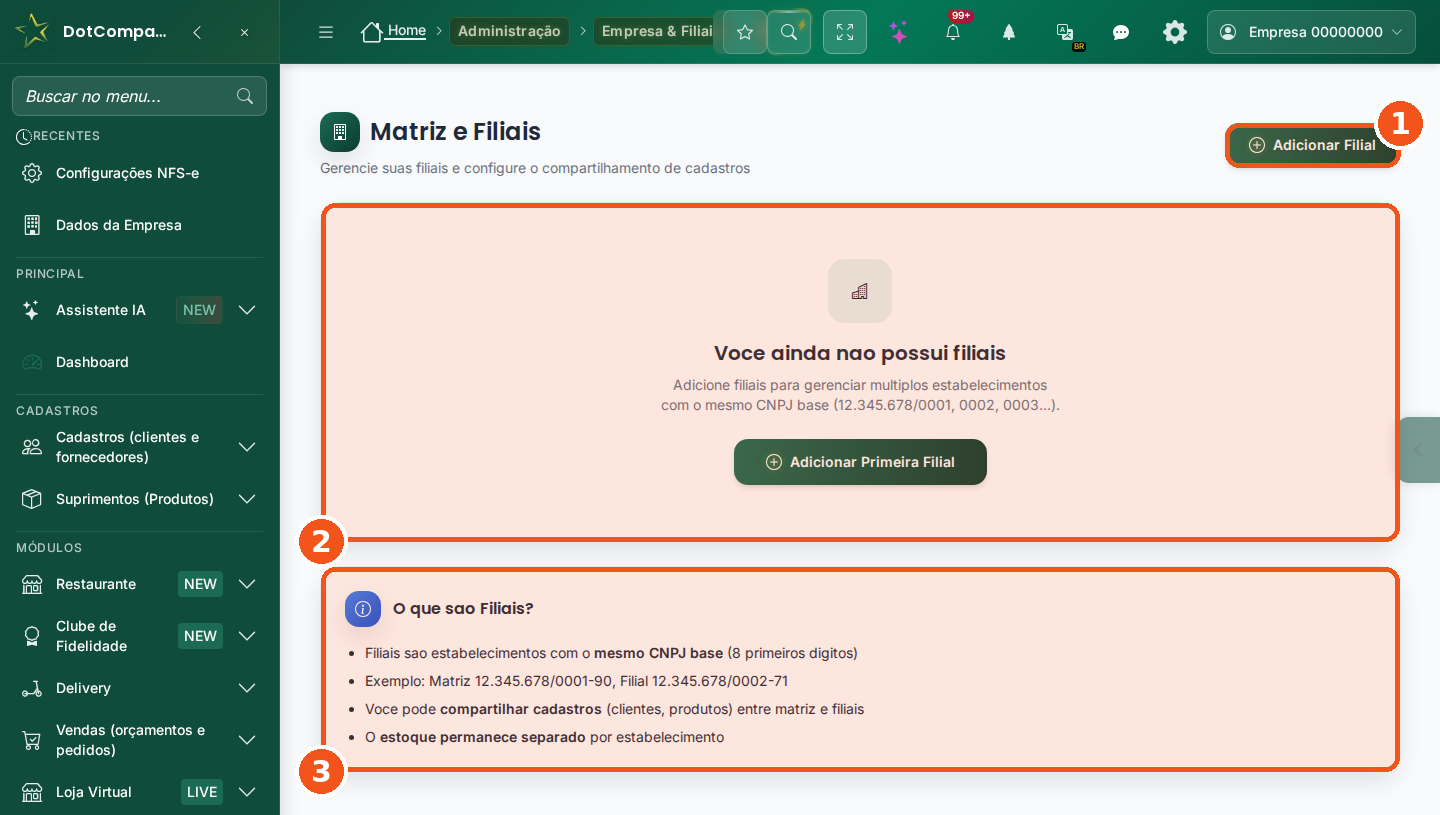This screenshot has height=815, width=1440.
Task: Click the "mesmo CNPJ base" bullet text
Action: tap(658, 653)
